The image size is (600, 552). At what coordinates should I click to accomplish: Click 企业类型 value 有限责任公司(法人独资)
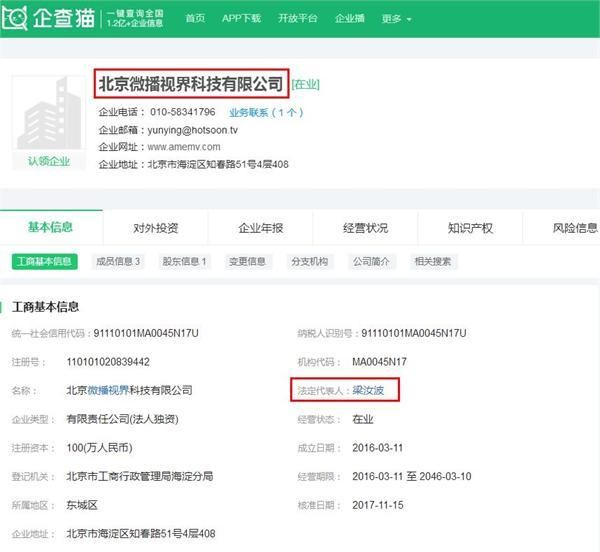(122, 419)
